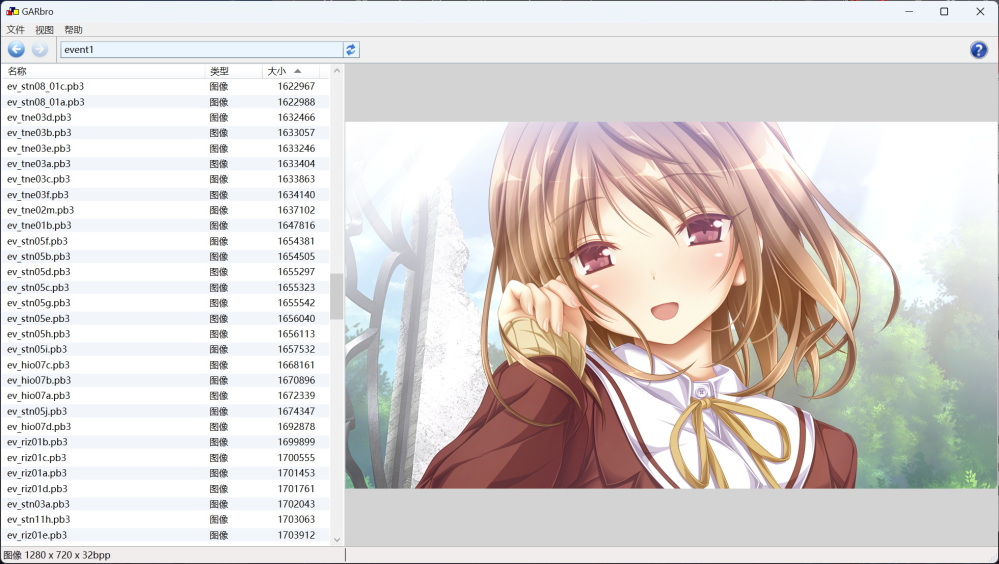Select file ev_stn05f.pb3
Image resolution: width=999 pixels, height=564 pixels.
click(x=165, y=241)
